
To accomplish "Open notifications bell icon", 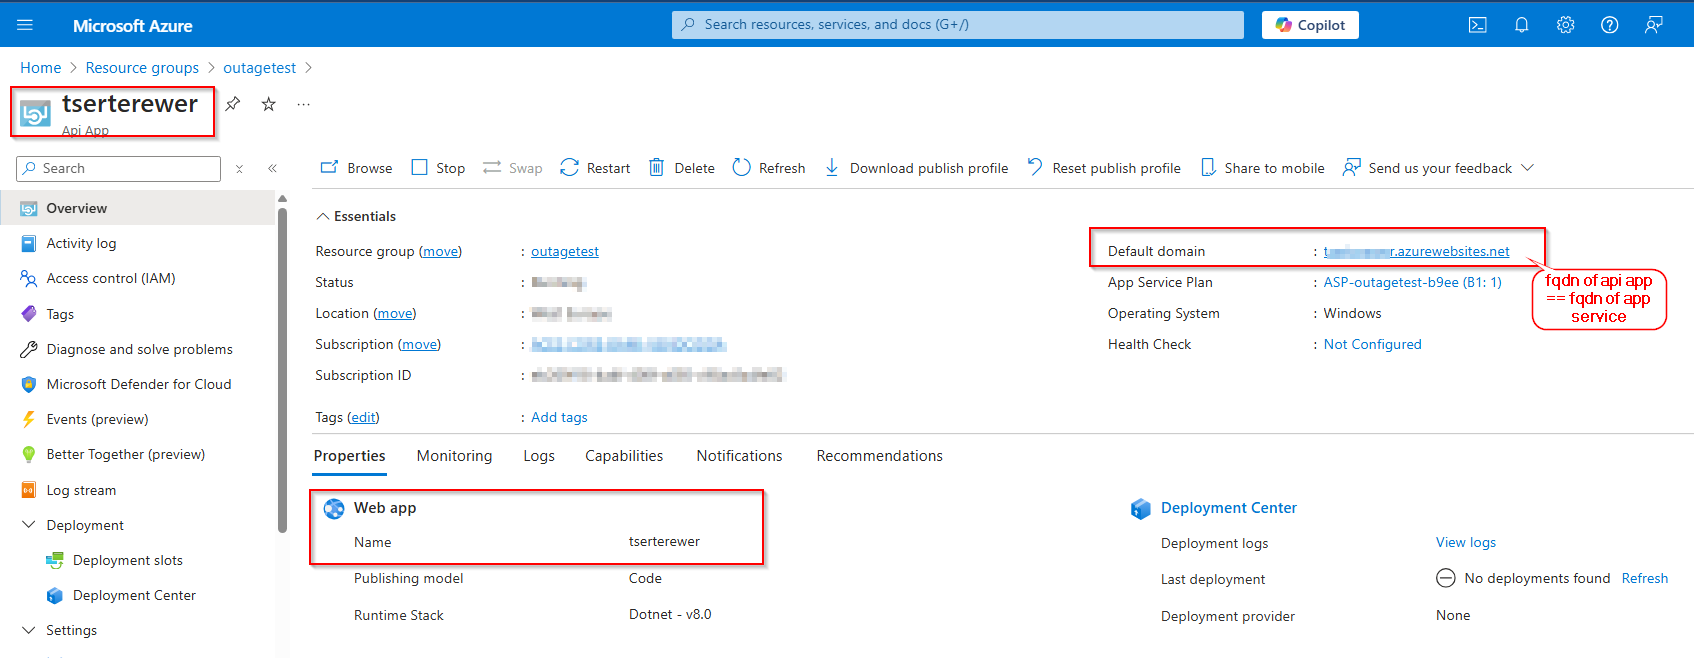I will point(1521,25).
